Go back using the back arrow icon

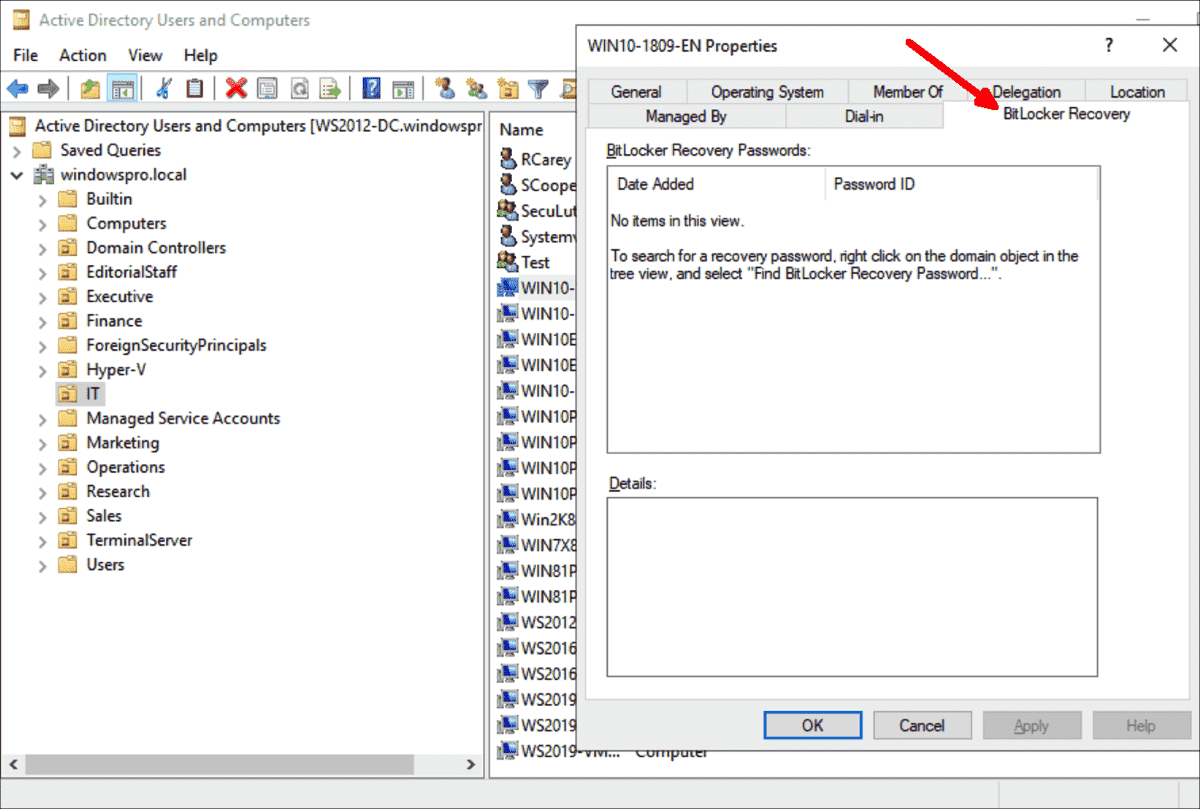(18, 88)
